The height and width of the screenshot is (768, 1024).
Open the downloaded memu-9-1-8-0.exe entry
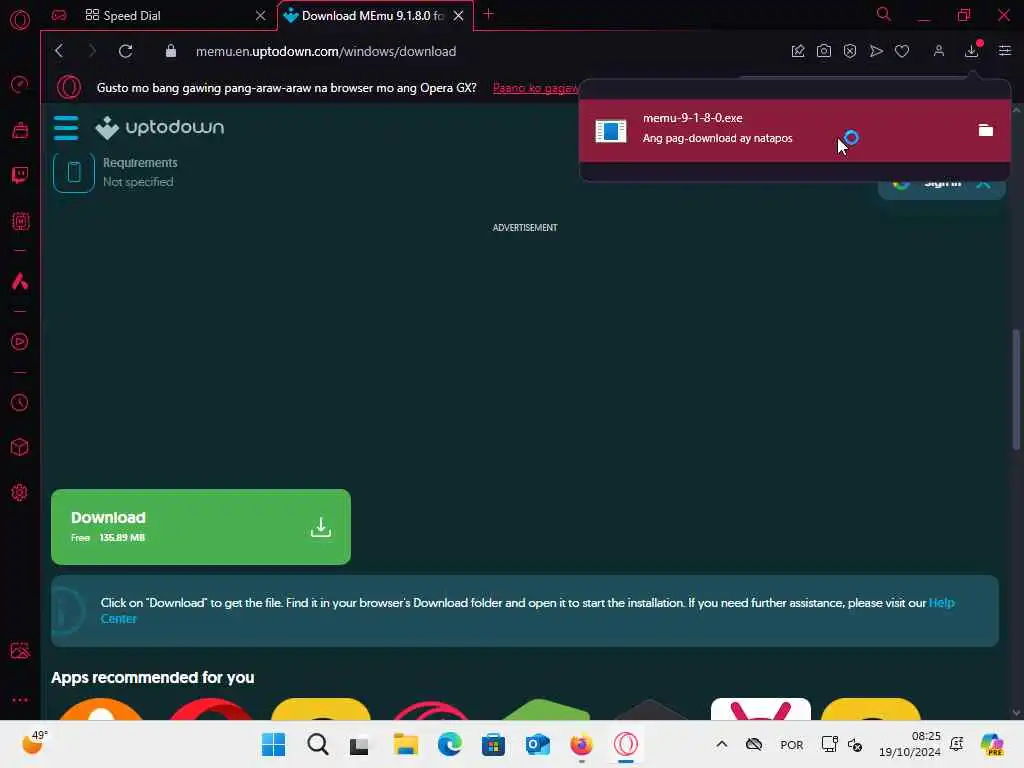point(795,130)
